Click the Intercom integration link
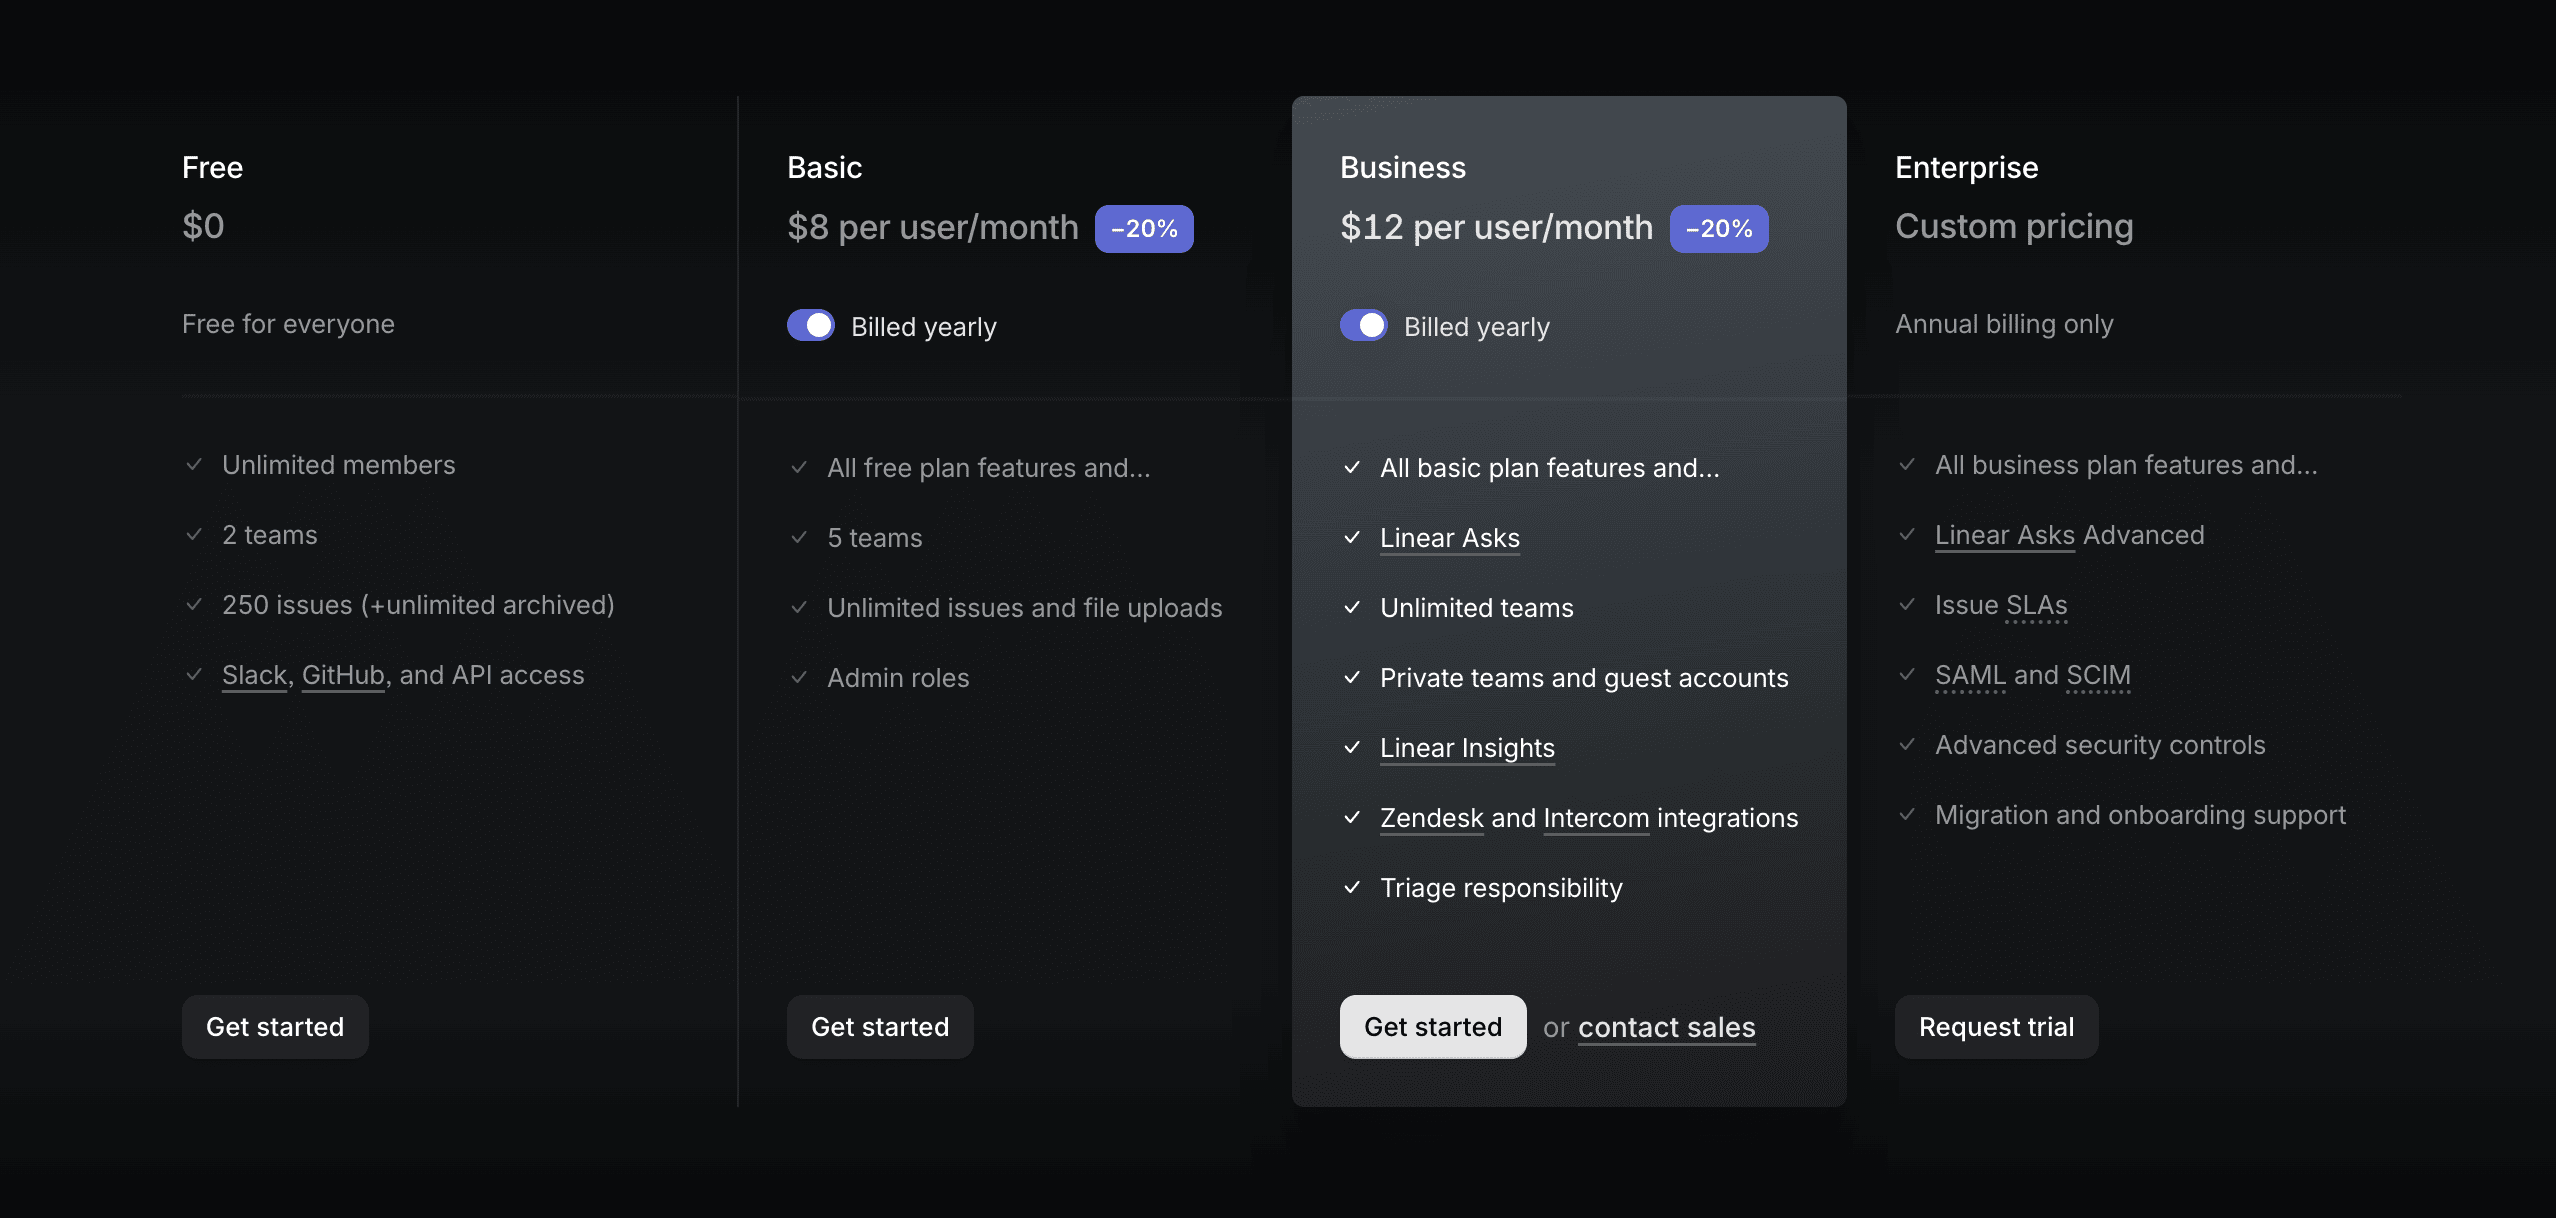This screenshot has width=2556, height=1218. 1596,819
